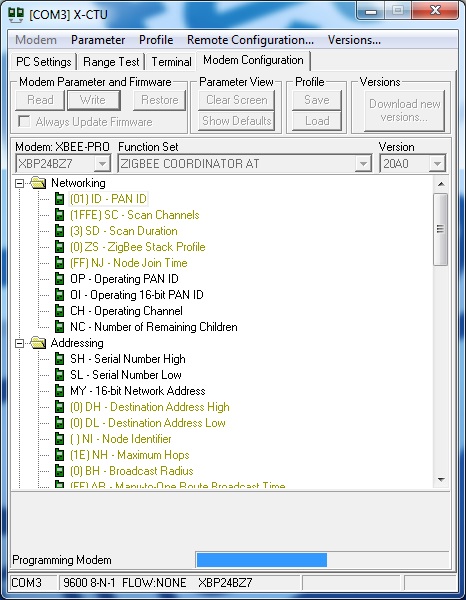This screenshot has height=600, width=466.
Task: Click the Addressing folder icon
Action: click(x=39, y=343)
